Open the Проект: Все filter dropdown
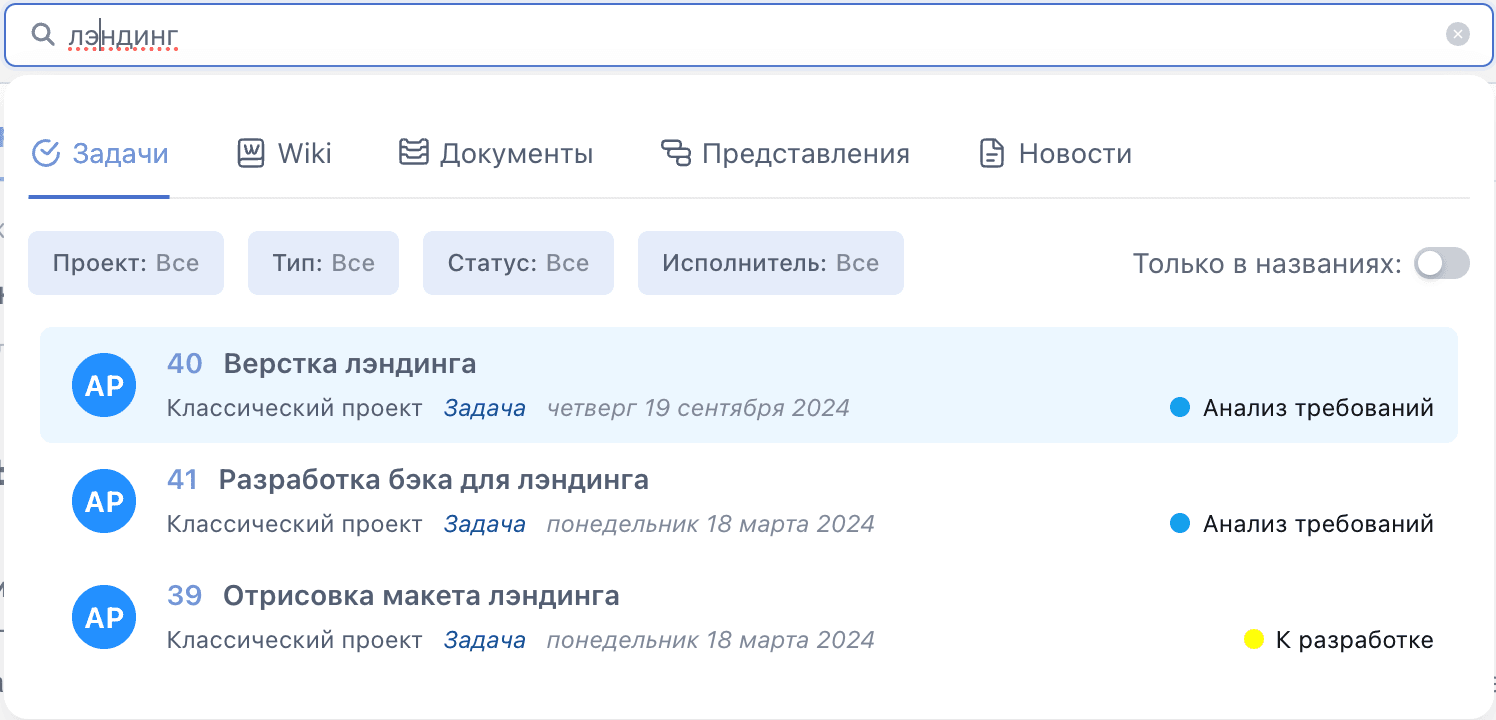 pyautogui.click(x=126, y=264)
